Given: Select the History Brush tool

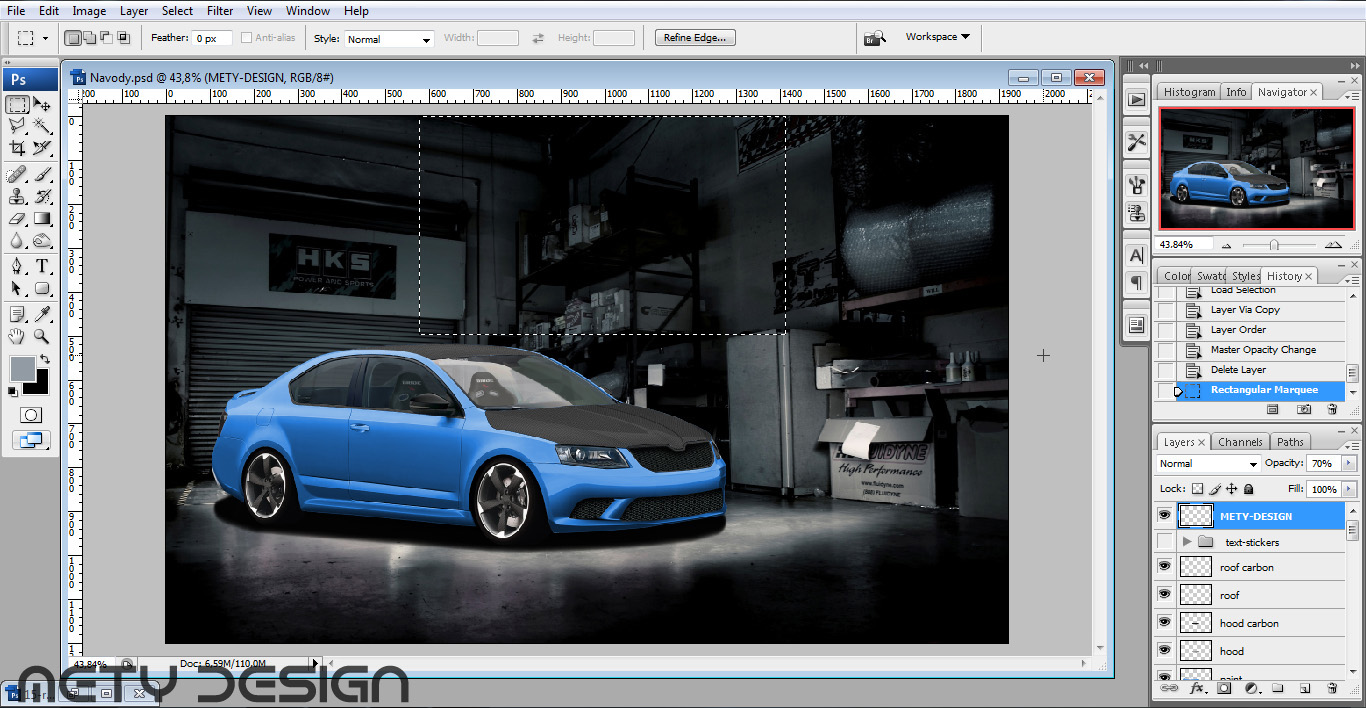Looking at the screenshot, I should tap(42, 197).
